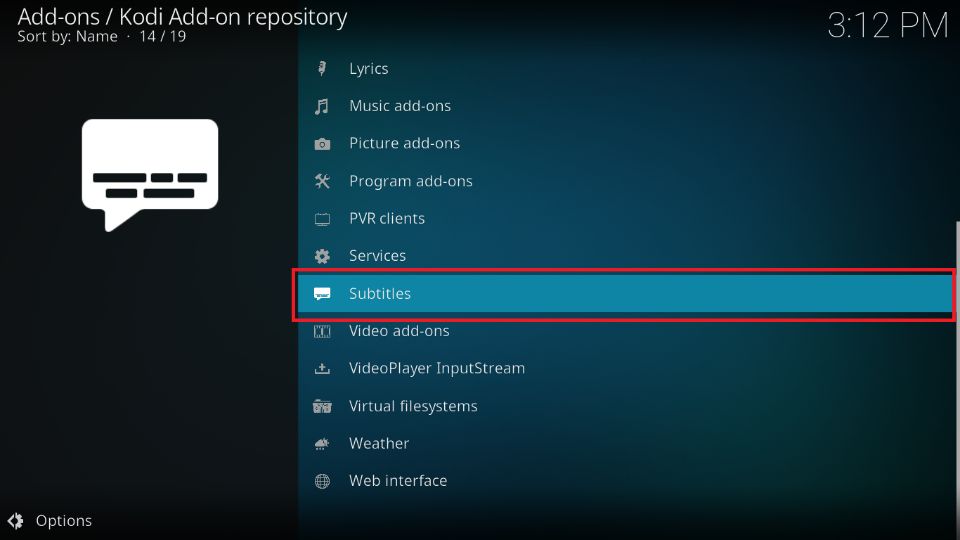This screenshot has height=540, width=960.
Task: Click the Music add-ons note icon
Action: pyautogui.click(x=322, y=107)
